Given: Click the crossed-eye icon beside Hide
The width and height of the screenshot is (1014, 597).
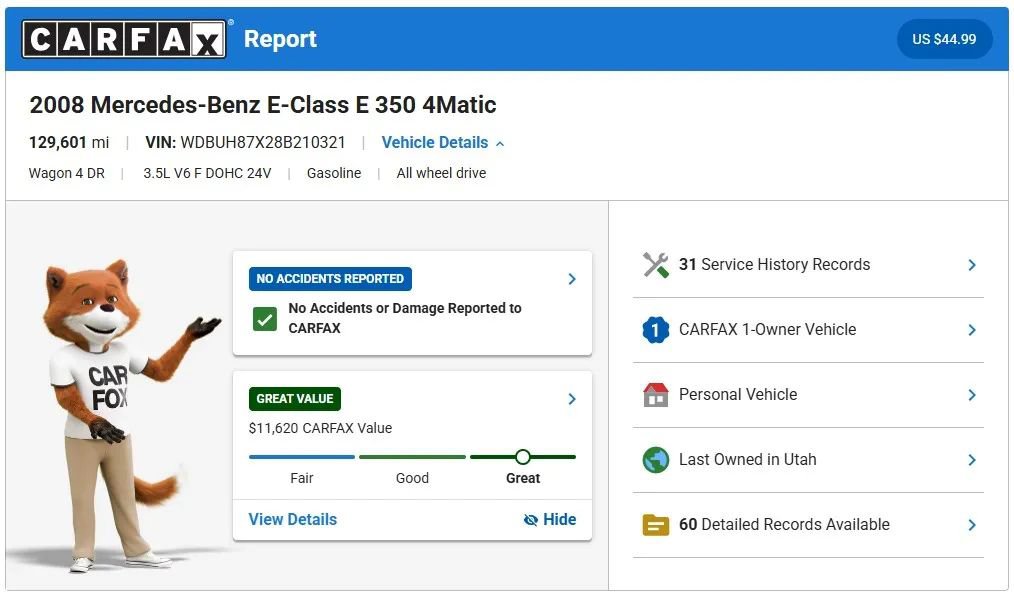Looking at the screenshot, I should tap(530, 520).
